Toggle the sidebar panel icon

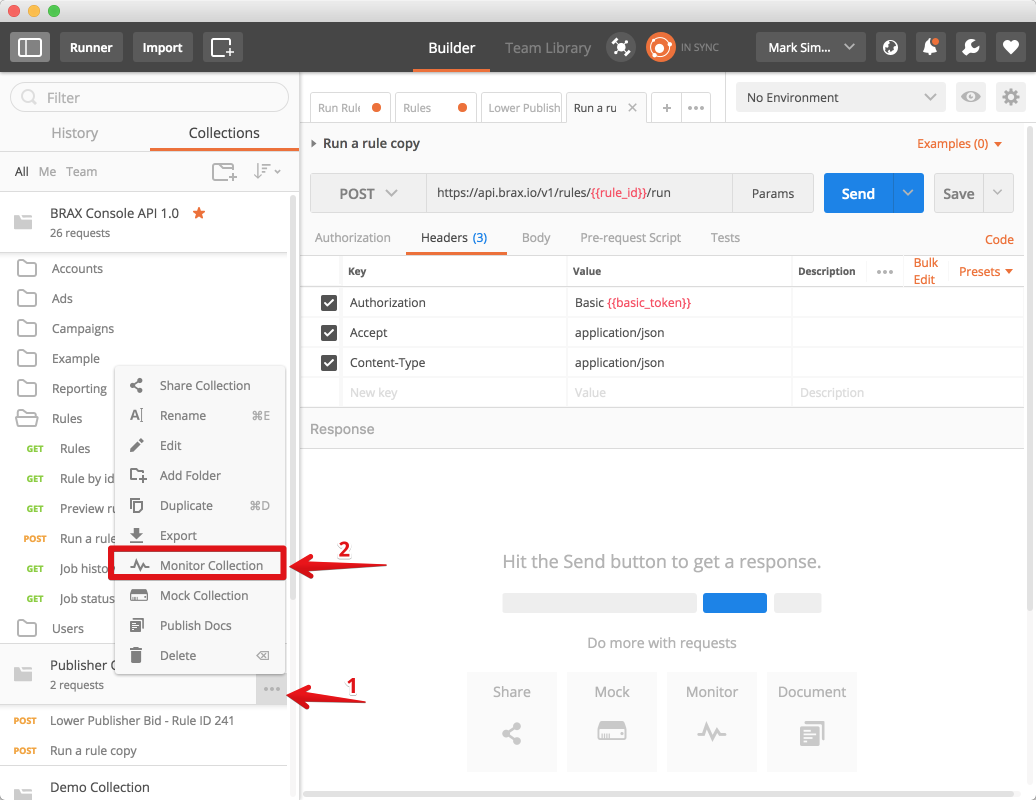(x=30, y=48)
